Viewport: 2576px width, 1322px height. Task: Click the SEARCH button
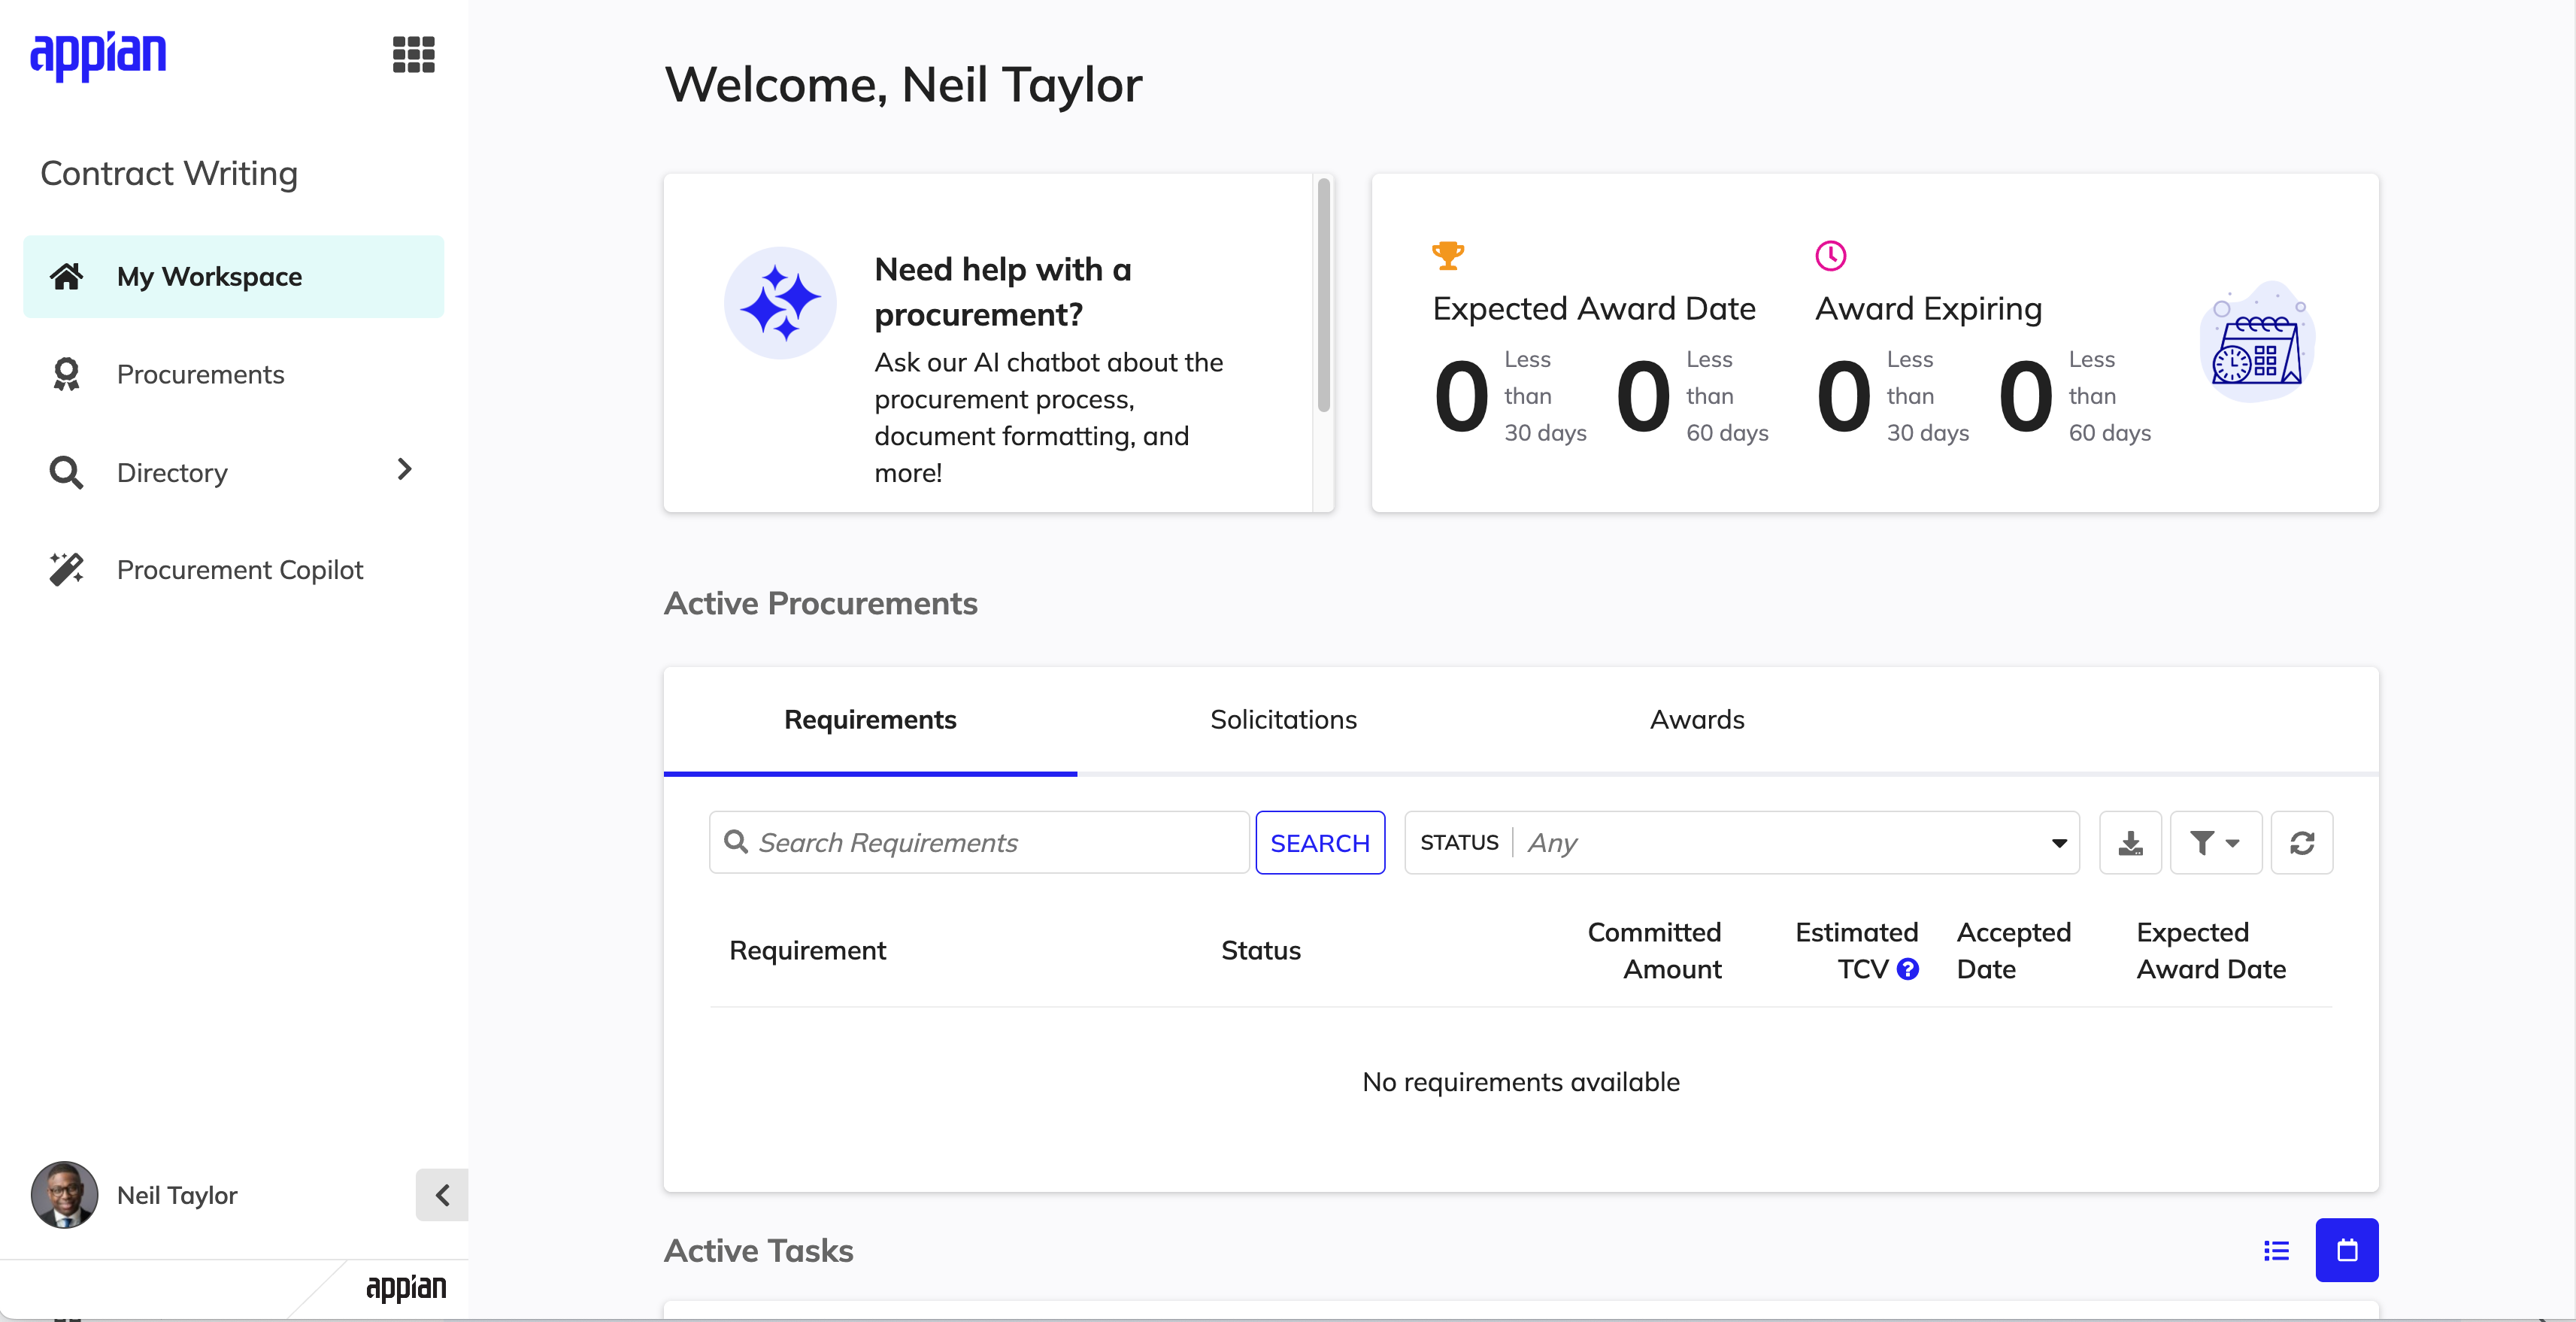click(x=1320, y=843)
